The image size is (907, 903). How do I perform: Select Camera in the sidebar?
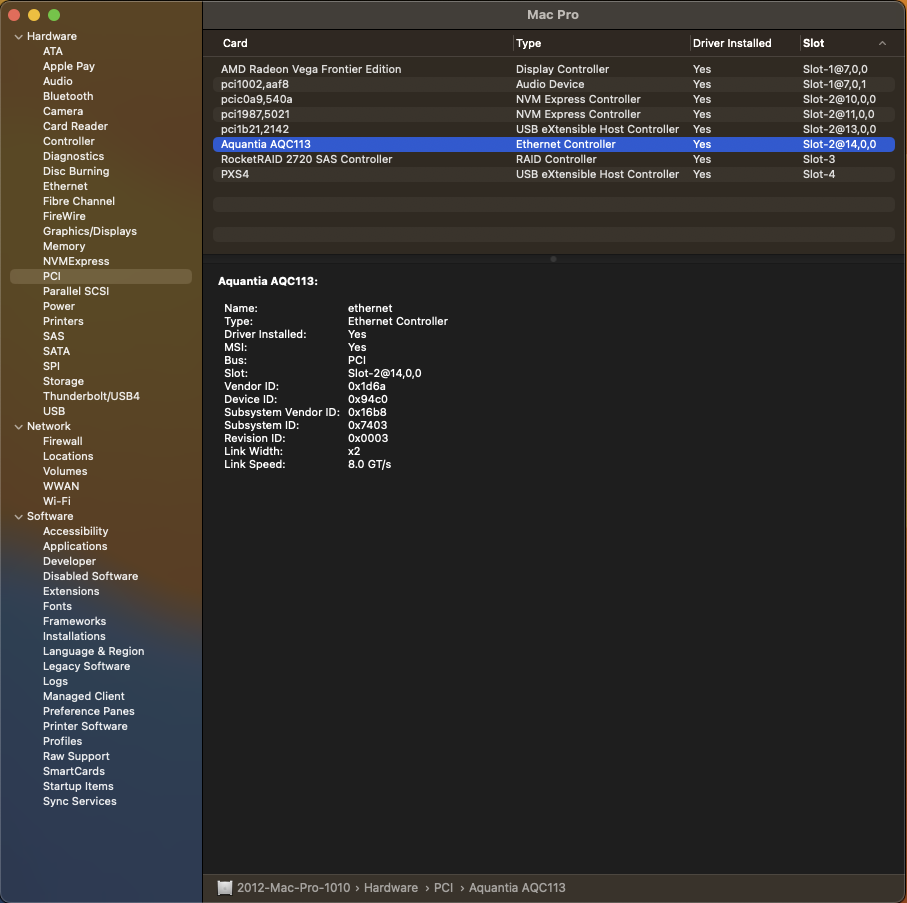point(63,112)
